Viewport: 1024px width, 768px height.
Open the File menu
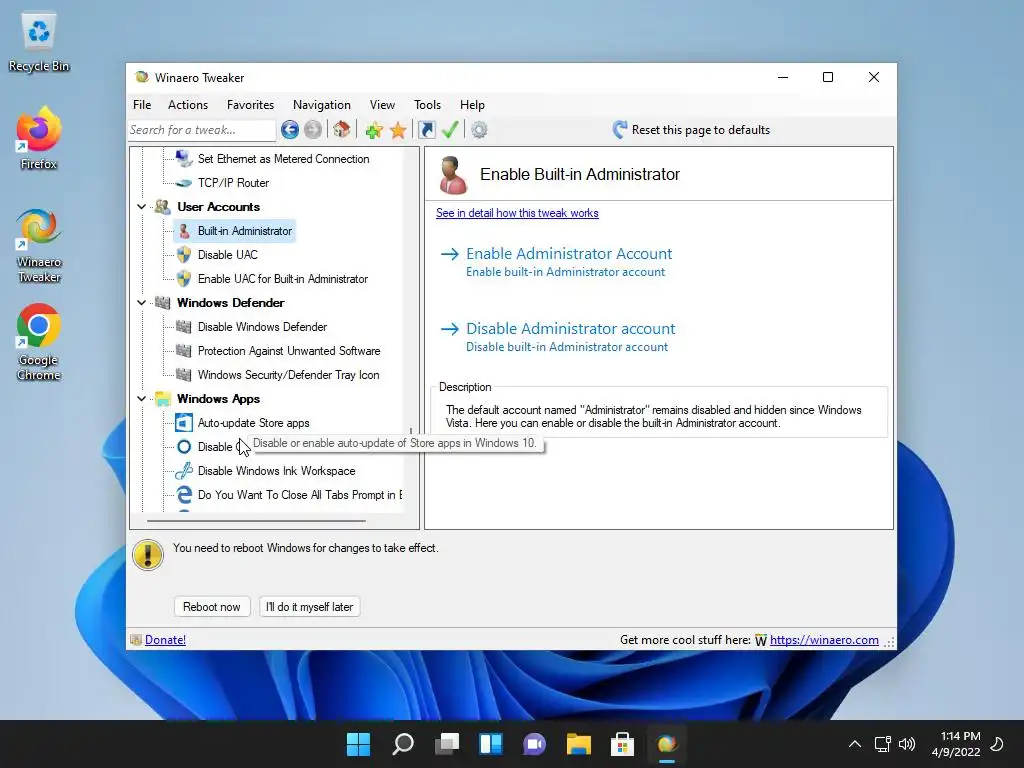[x=142, y=104]
